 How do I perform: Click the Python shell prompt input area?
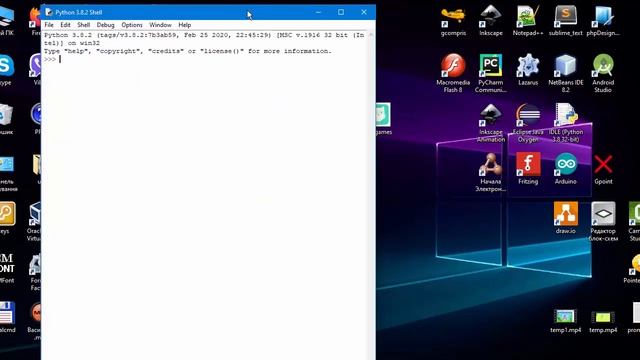point(204,60)
